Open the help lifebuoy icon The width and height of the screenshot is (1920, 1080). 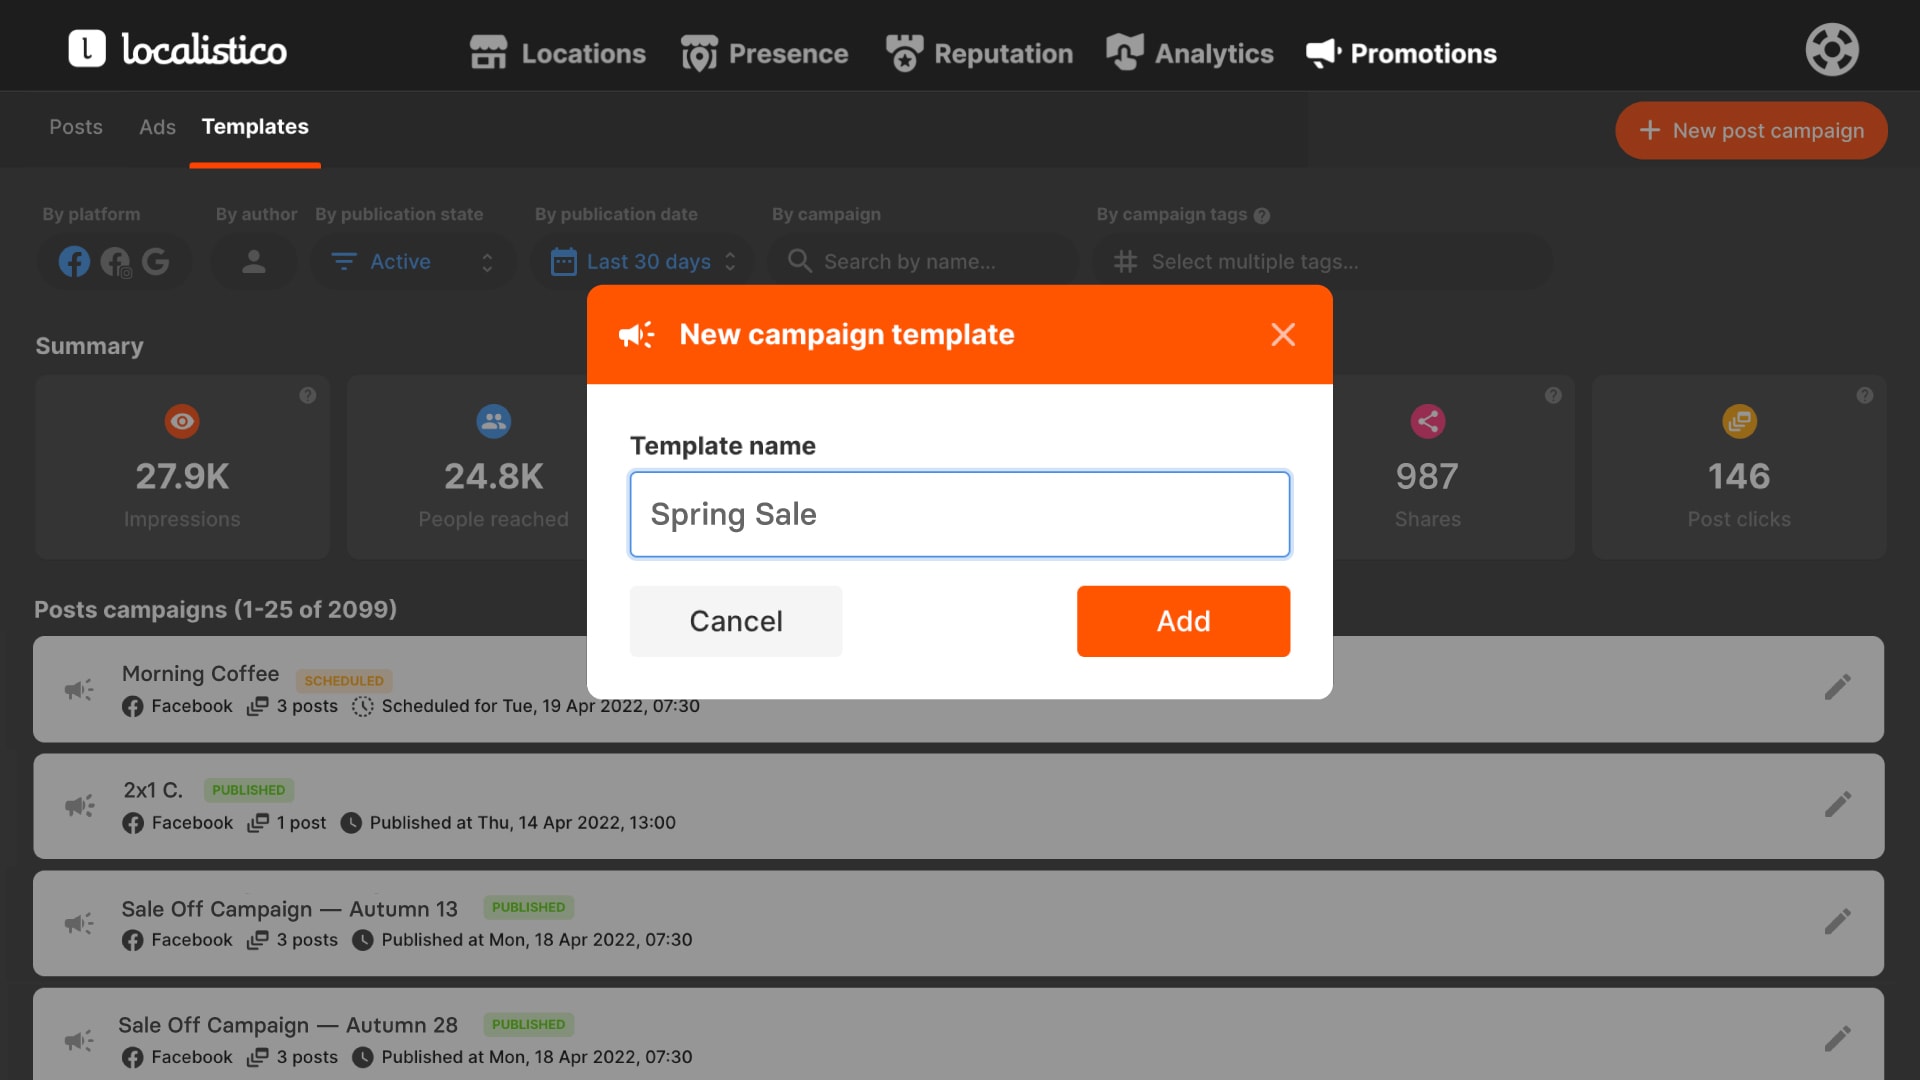coord(1831,50)
